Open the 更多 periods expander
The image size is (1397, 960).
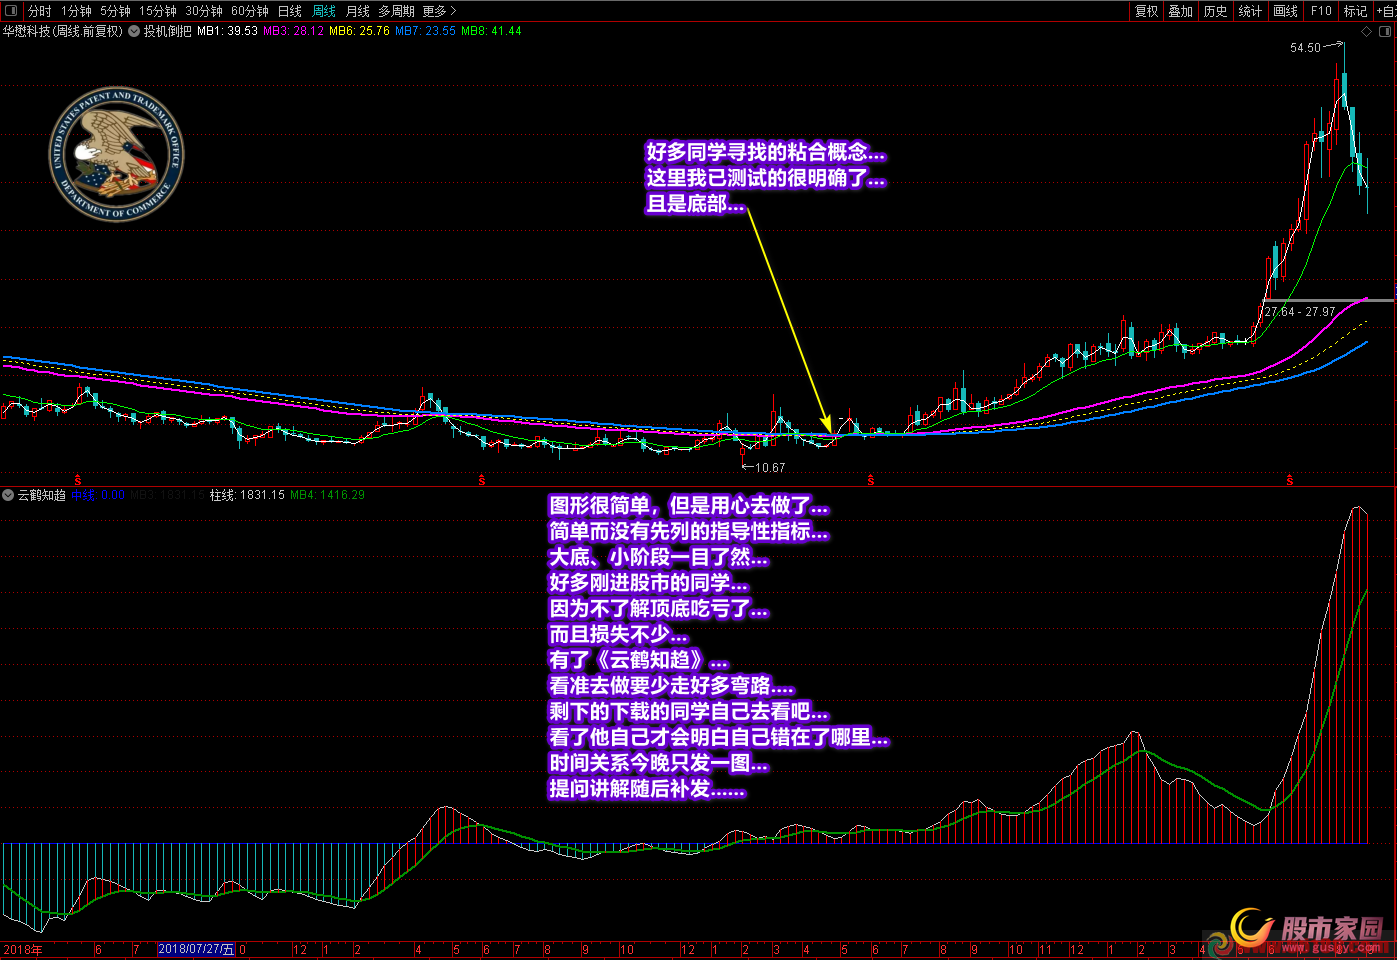(x=439, y=11)
